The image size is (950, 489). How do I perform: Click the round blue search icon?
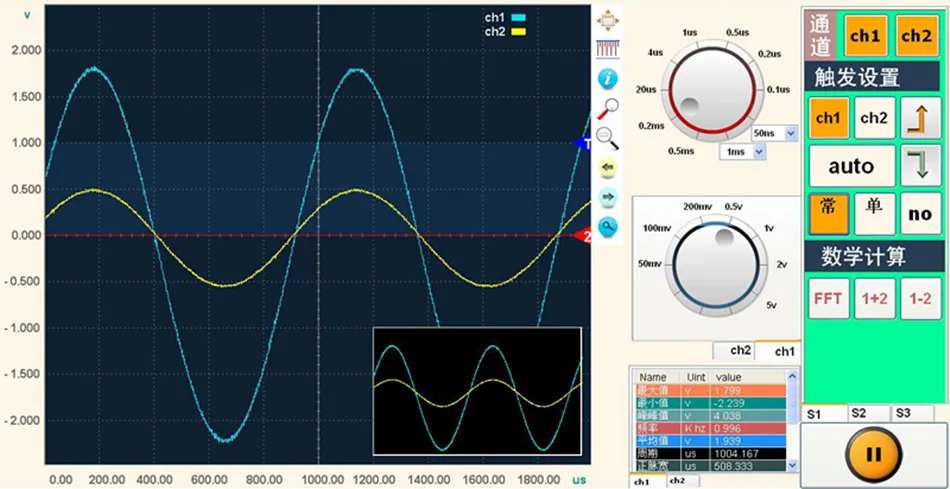point(608,226)
